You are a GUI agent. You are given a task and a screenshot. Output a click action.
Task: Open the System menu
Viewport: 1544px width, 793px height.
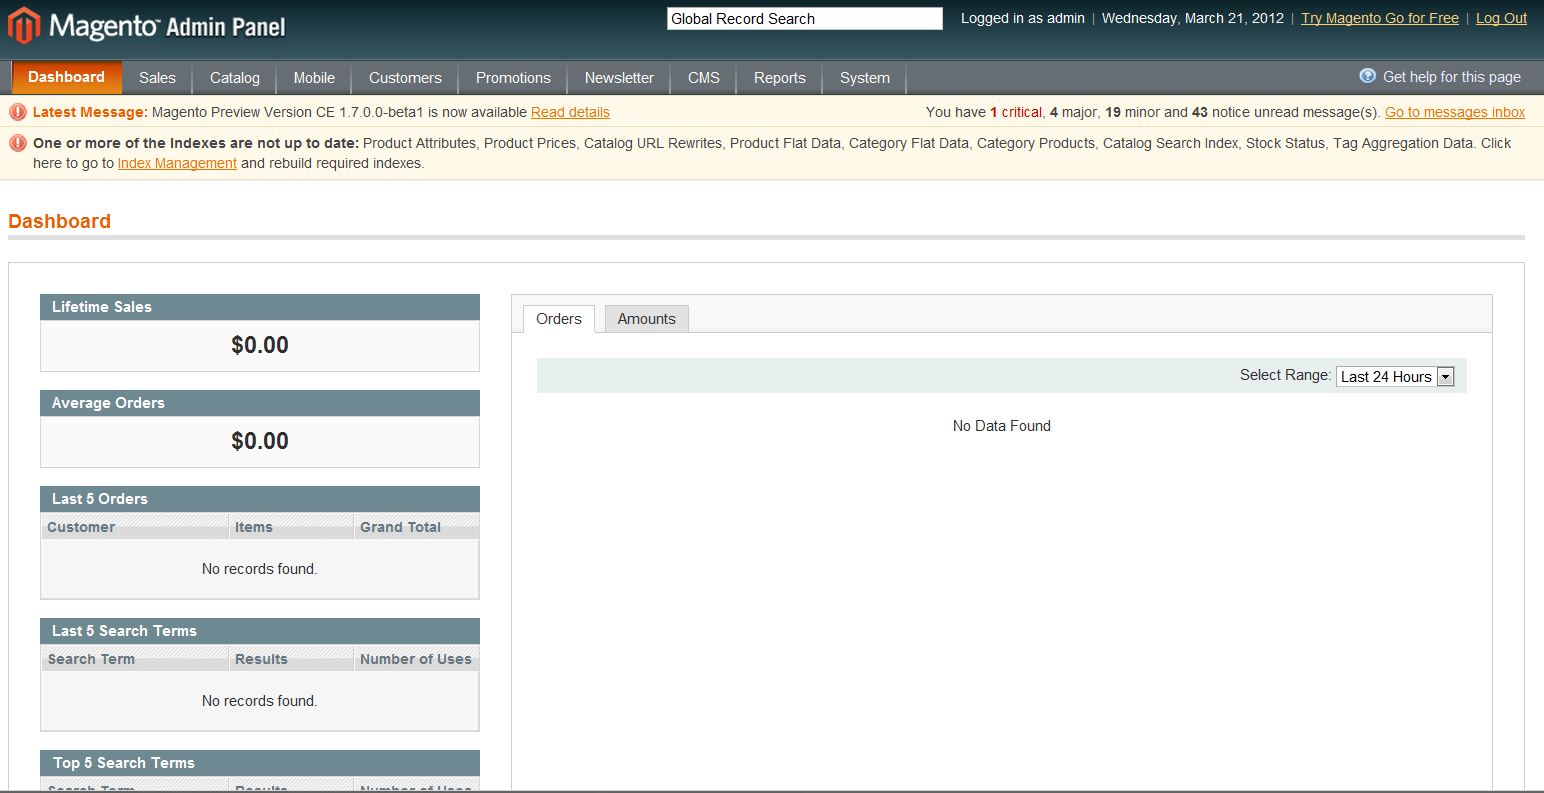pos(864,78)
